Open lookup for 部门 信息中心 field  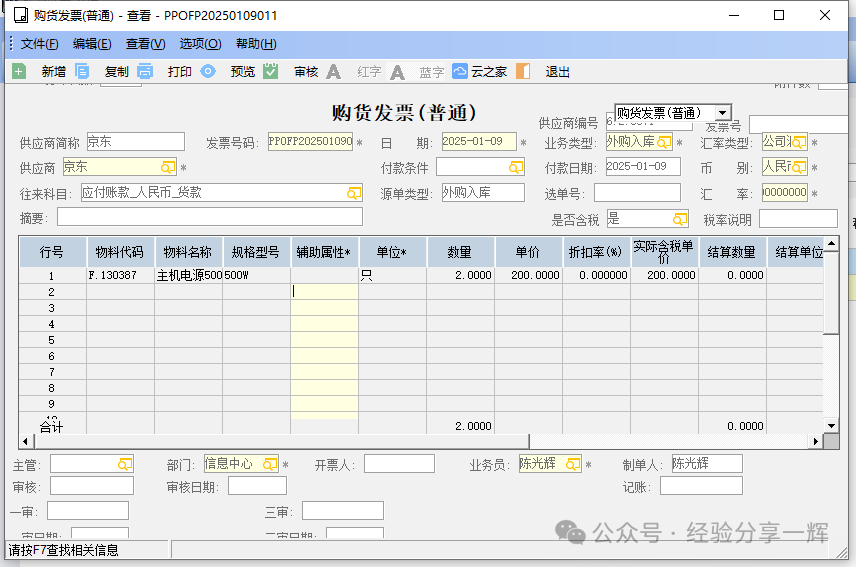point(270,464)
